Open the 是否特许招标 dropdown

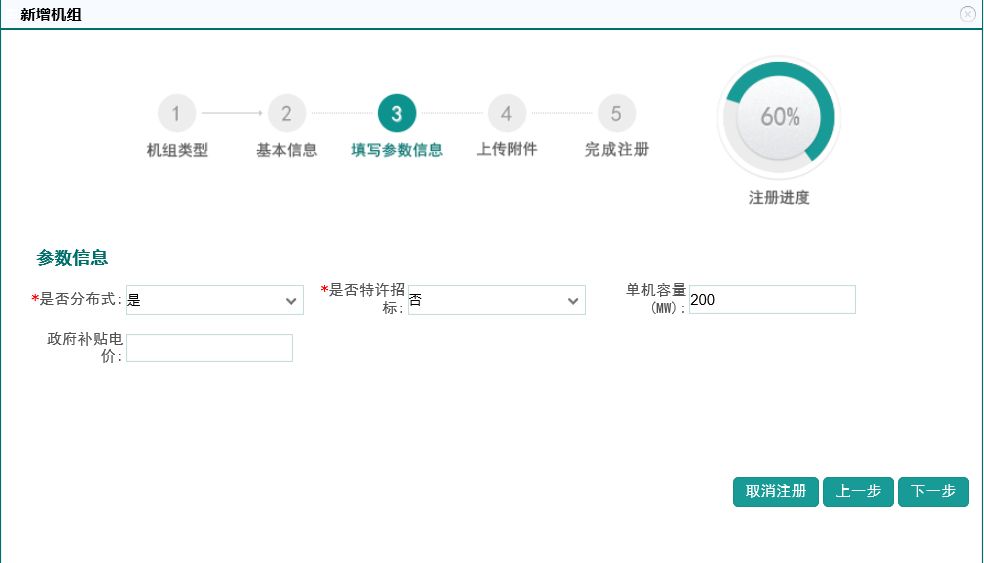coord(497,300)
